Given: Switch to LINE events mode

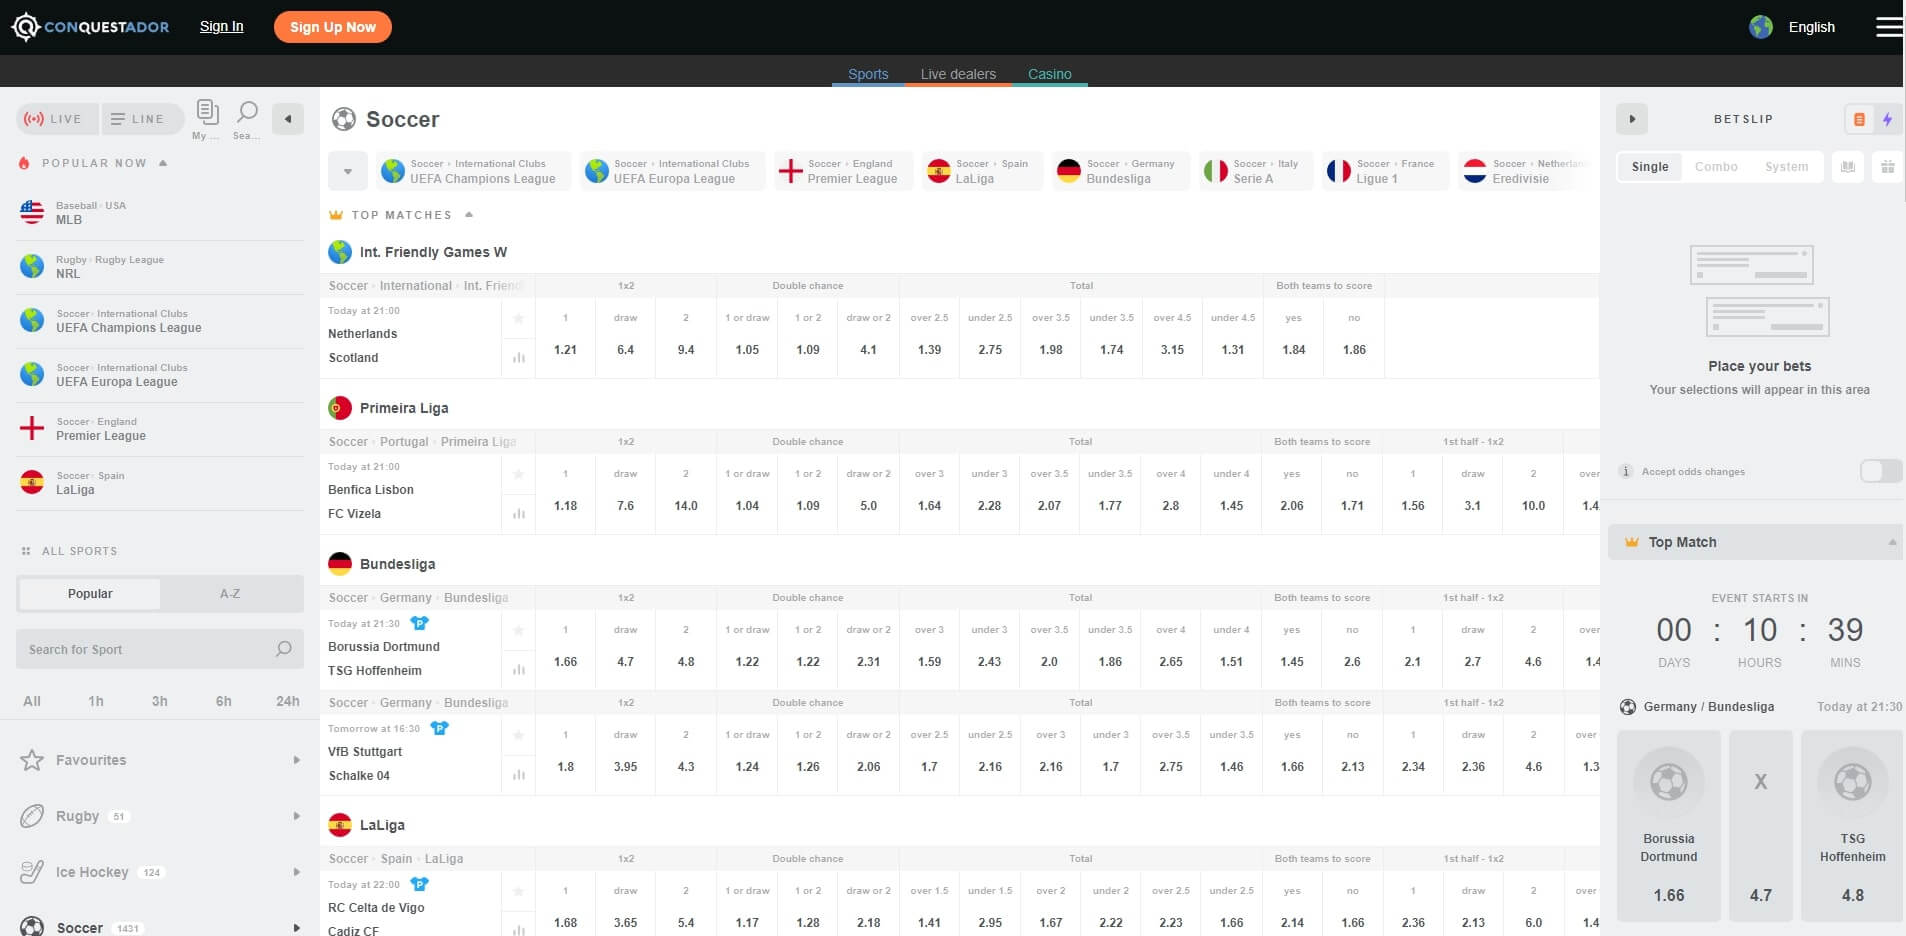Looking at the screenshot, I should [139, 119].
